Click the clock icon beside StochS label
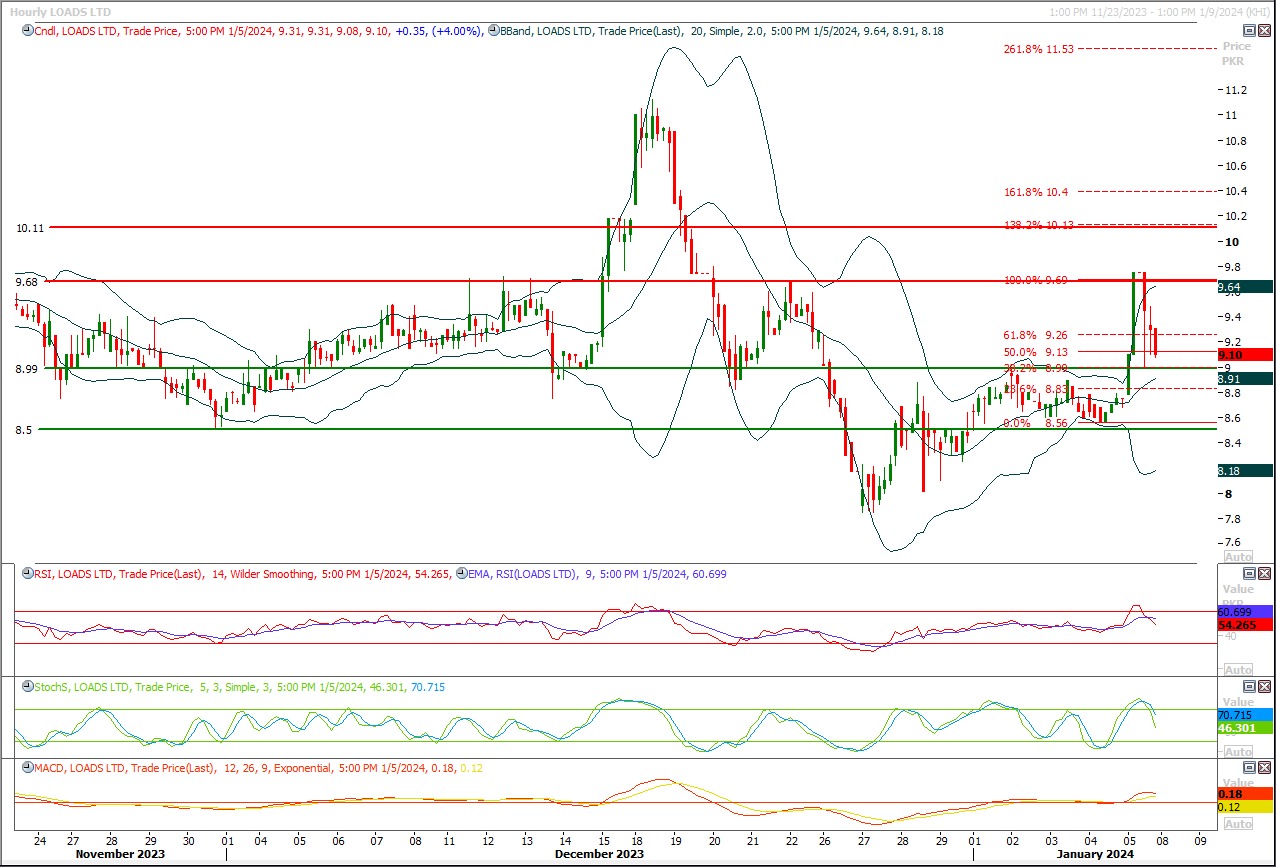1276x867 pixels. click(x=26, y=687)
